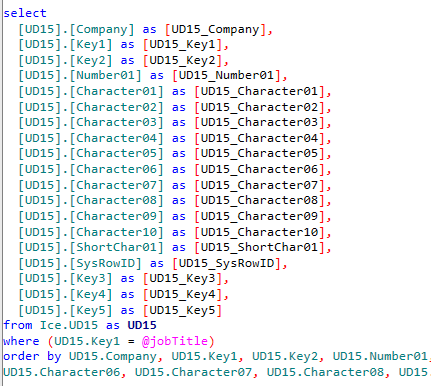The height and width of the screenshot is (386, 431).
Task: Click [Number01] column name
Action: click(105, 76)
